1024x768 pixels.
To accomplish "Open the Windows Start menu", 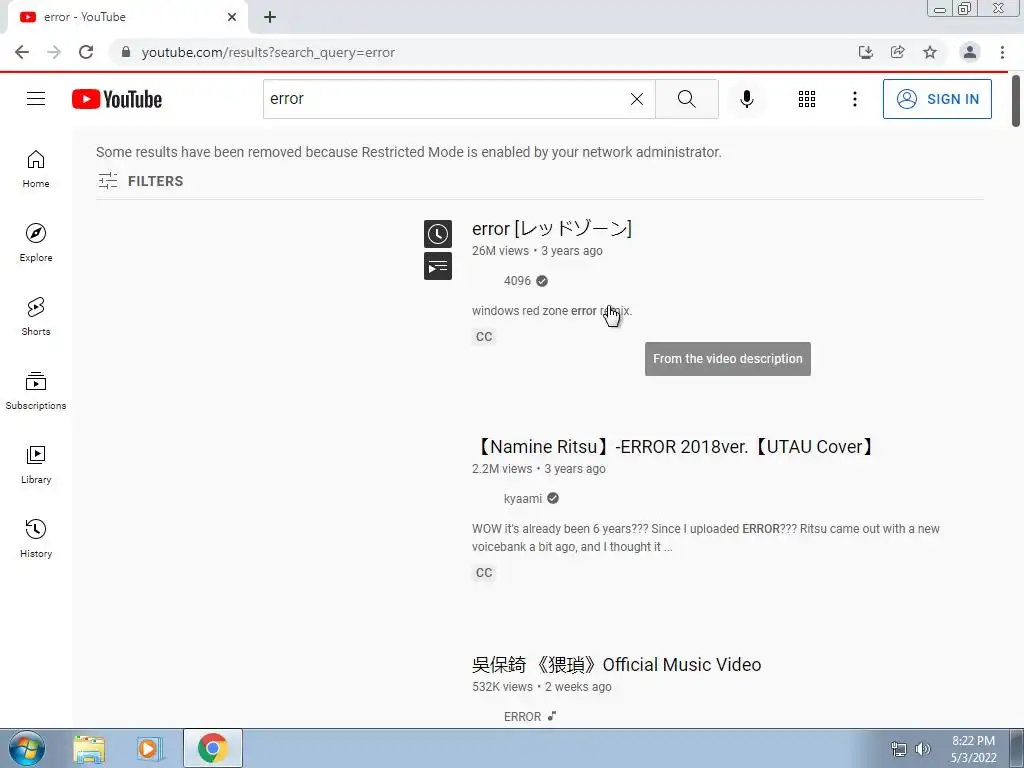I will [26, 748].
